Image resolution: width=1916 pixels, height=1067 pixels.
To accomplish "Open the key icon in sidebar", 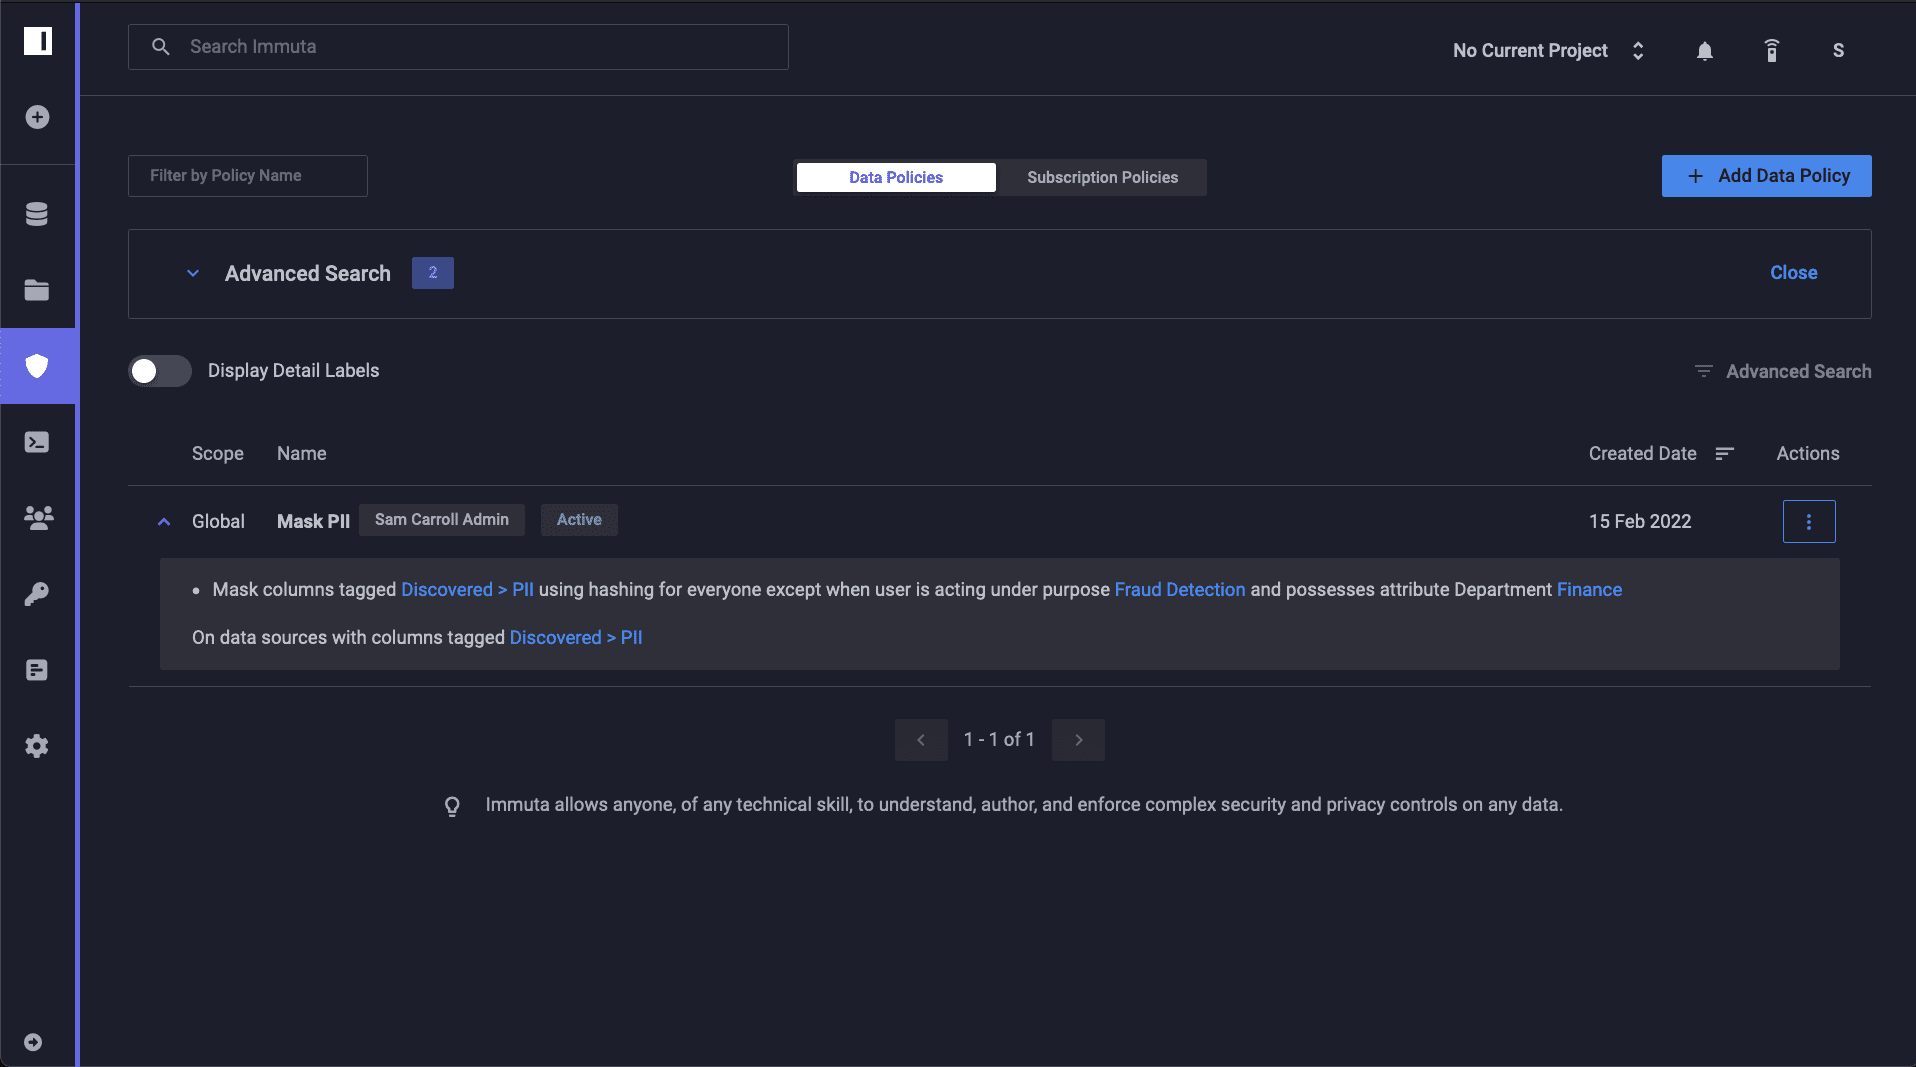I will [37, 594].
